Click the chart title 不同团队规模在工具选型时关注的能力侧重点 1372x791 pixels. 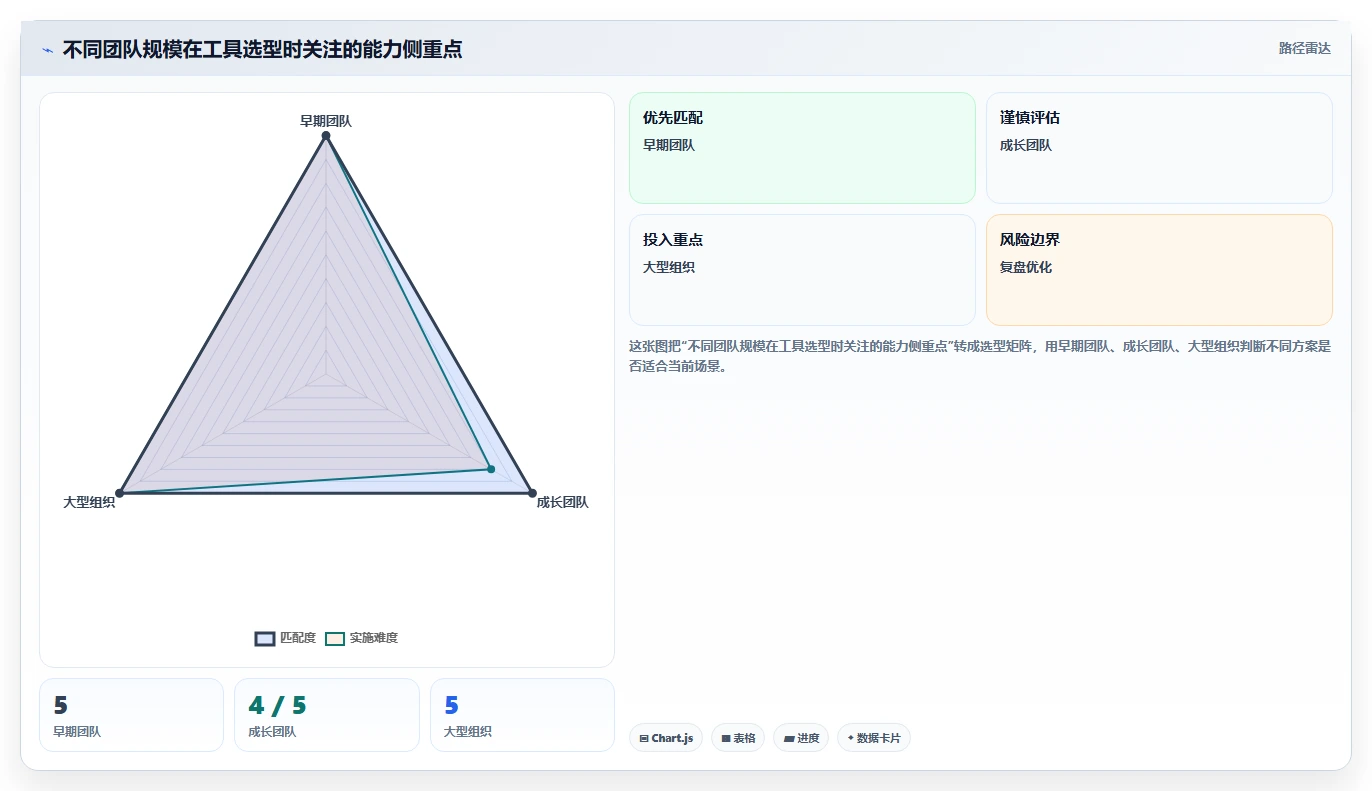coord(262,49)
